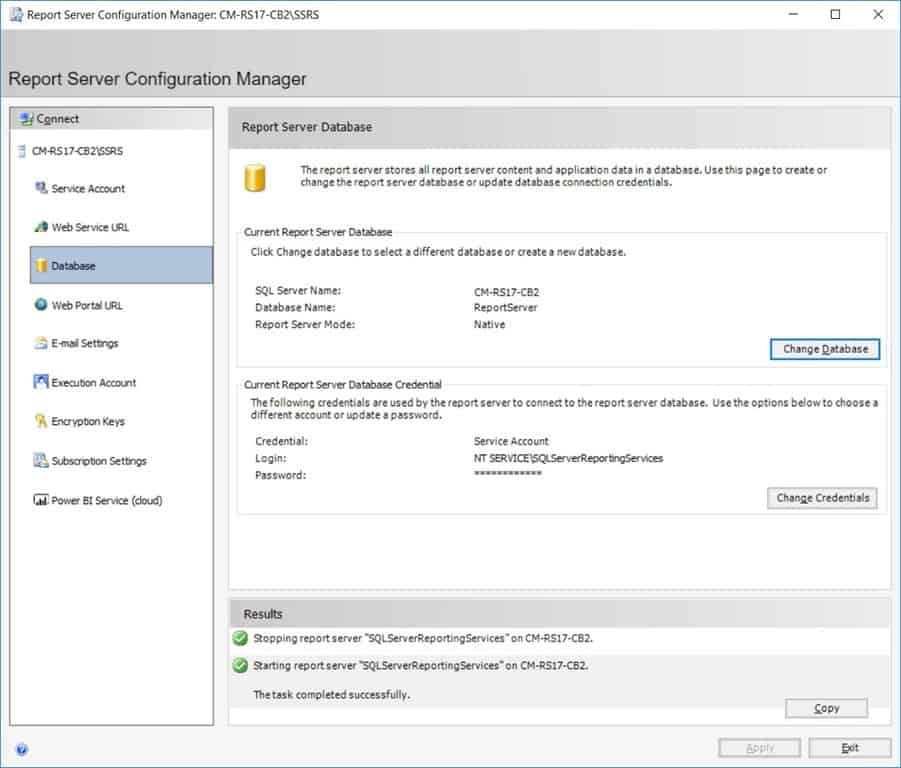Click the Change Database button

(825, 349)
